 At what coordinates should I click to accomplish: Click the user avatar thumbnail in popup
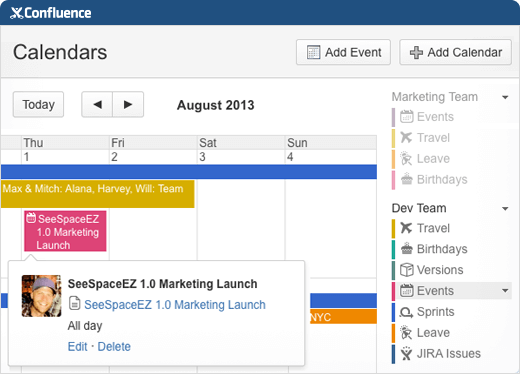(x=41, y=296)
